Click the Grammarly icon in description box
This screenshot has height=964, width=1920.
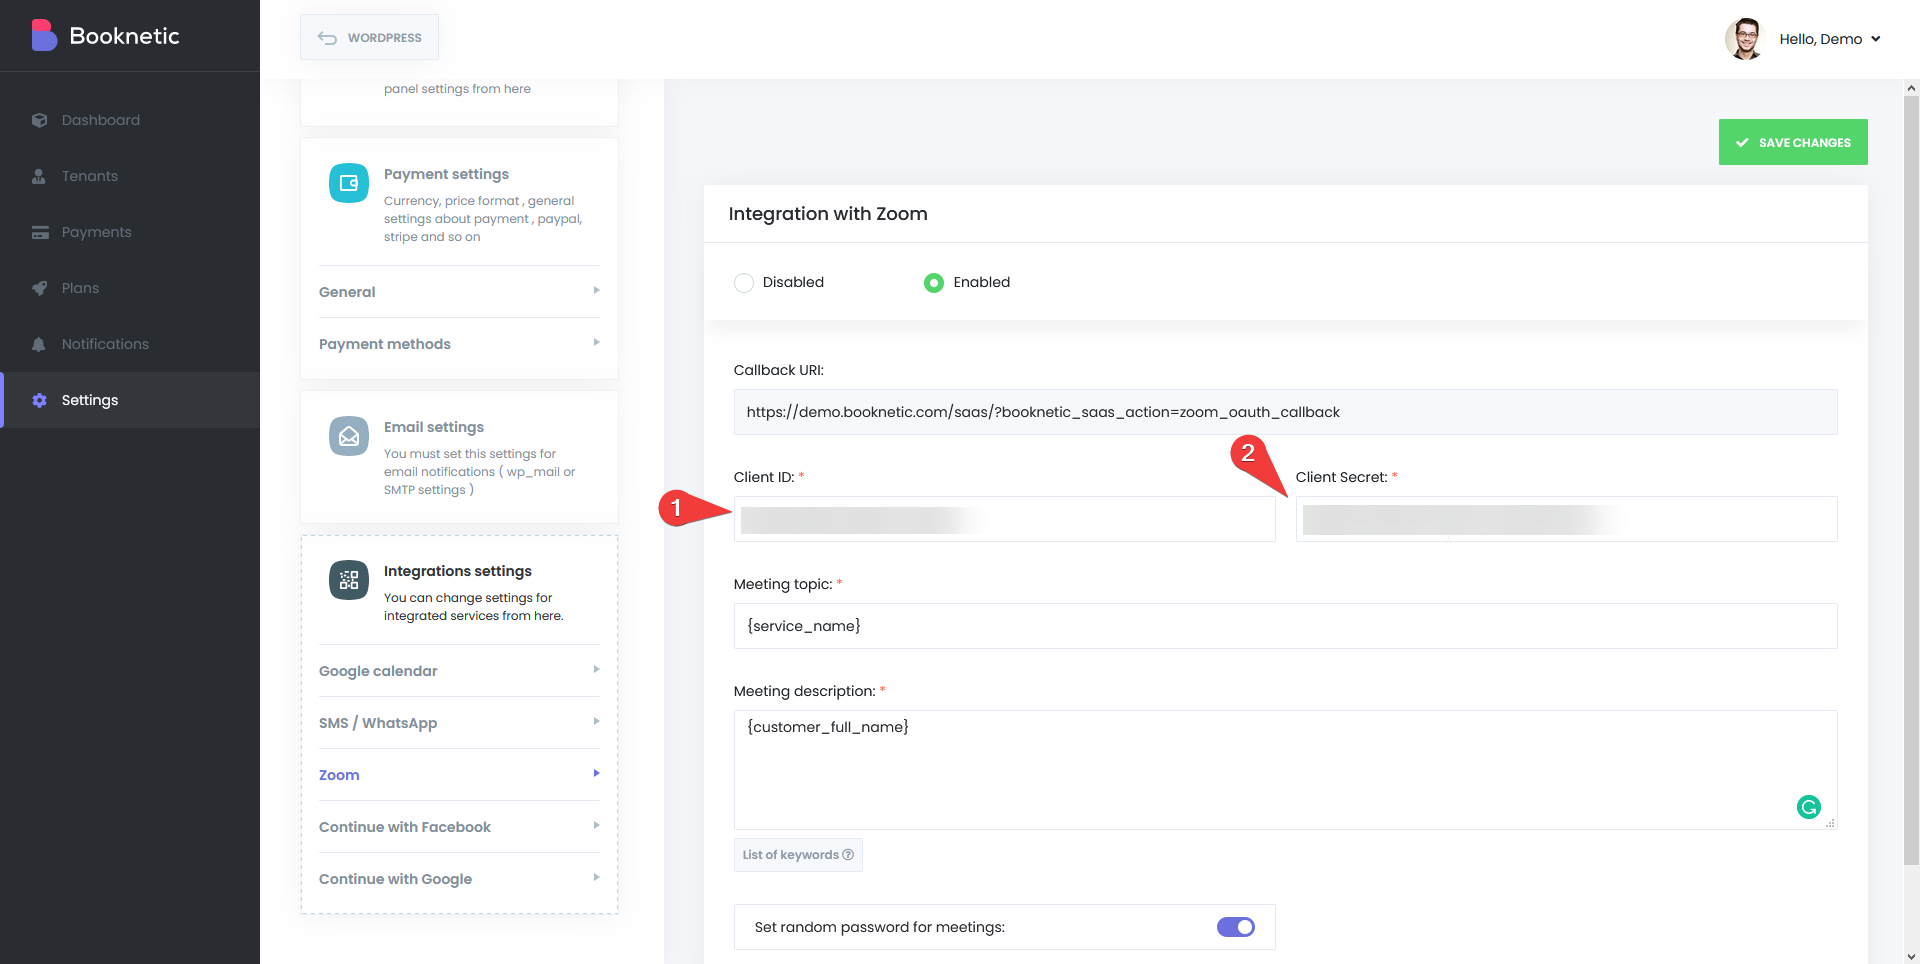(x=1808, y=807)
